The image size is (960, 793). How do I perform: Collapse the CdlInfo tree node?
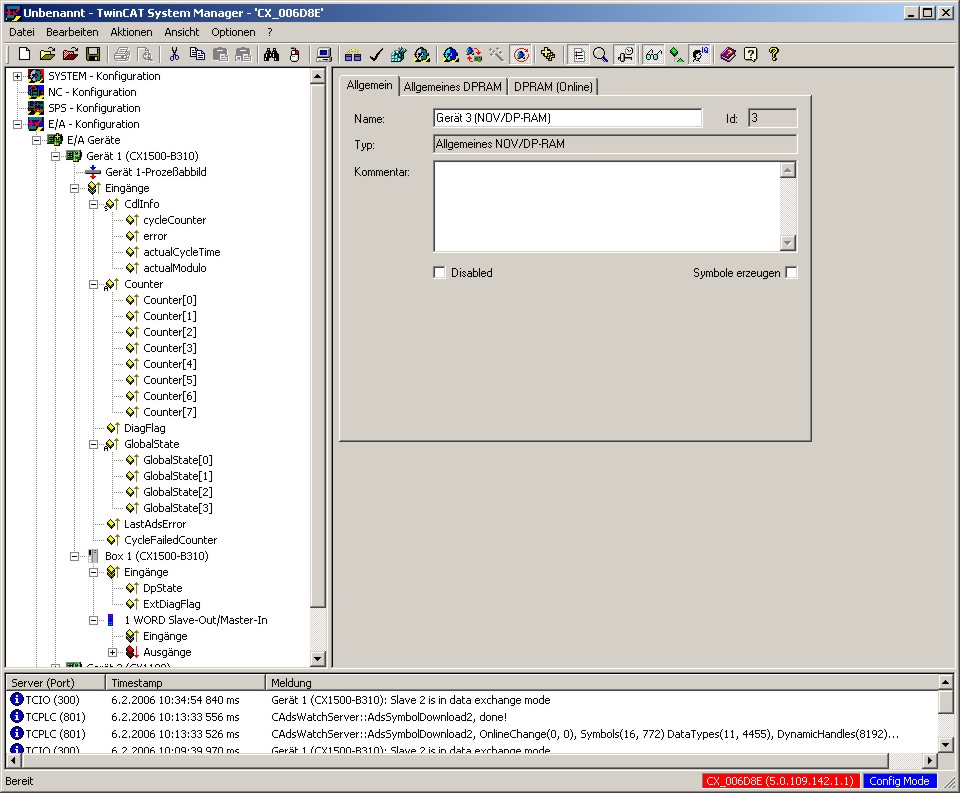pyautogui.click(x=93, y=204)
